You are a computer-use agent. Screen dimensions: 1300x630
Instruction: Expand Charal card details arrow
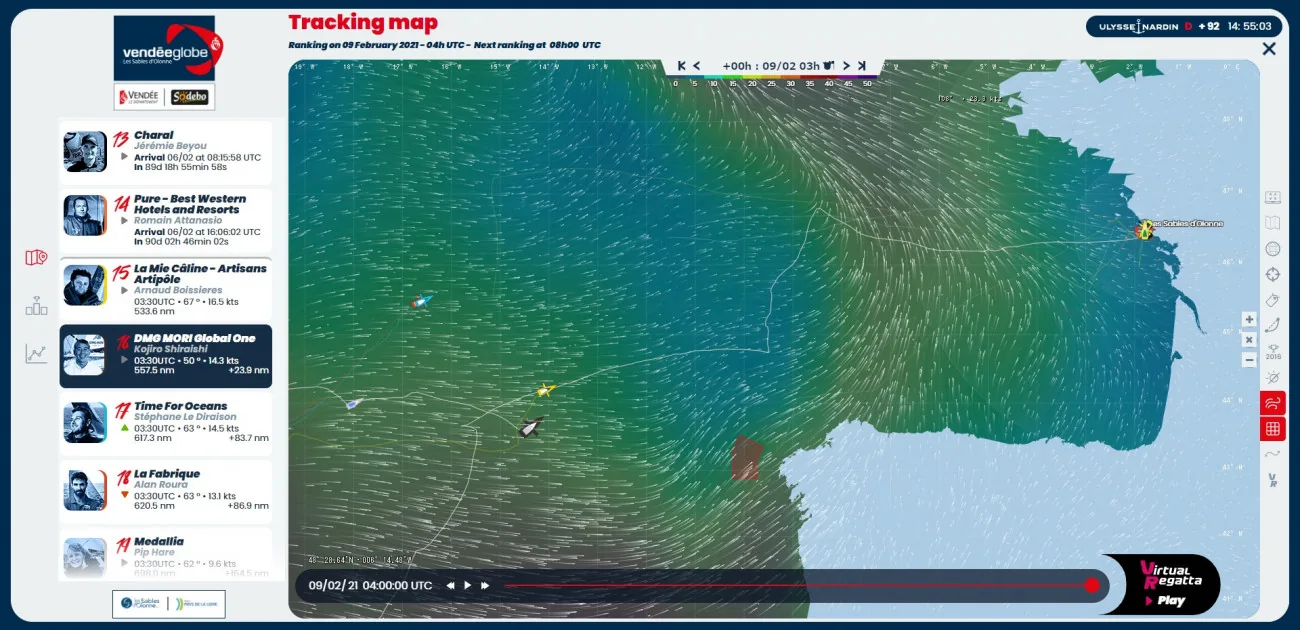pyautogui.click(x=125, y=156)
